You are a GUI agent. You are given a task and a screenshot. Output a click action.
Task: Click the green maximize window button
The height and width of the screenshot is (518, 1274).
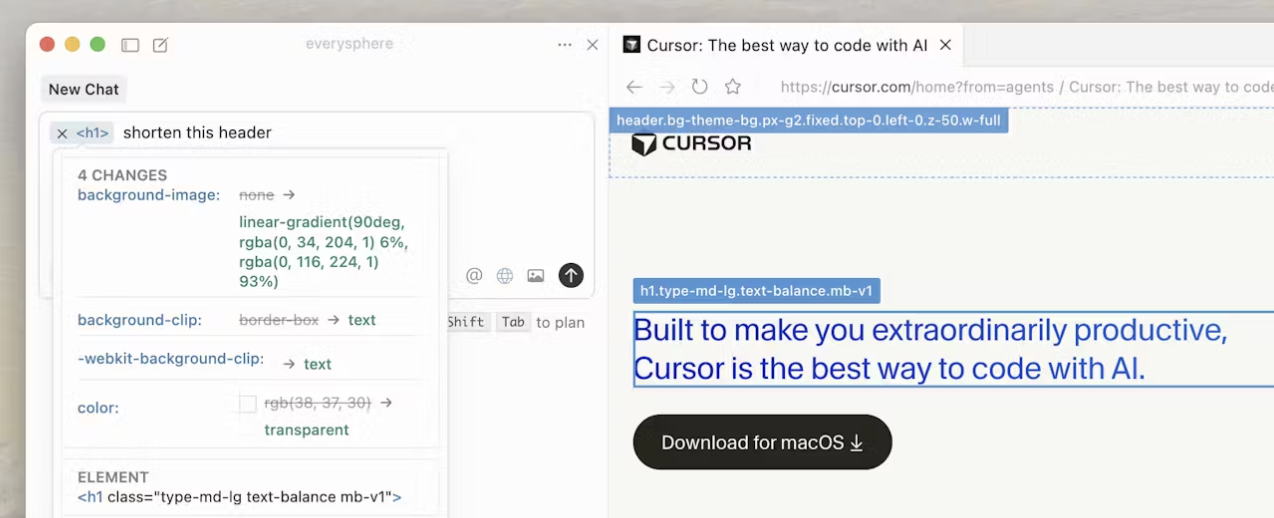(98, 44)
